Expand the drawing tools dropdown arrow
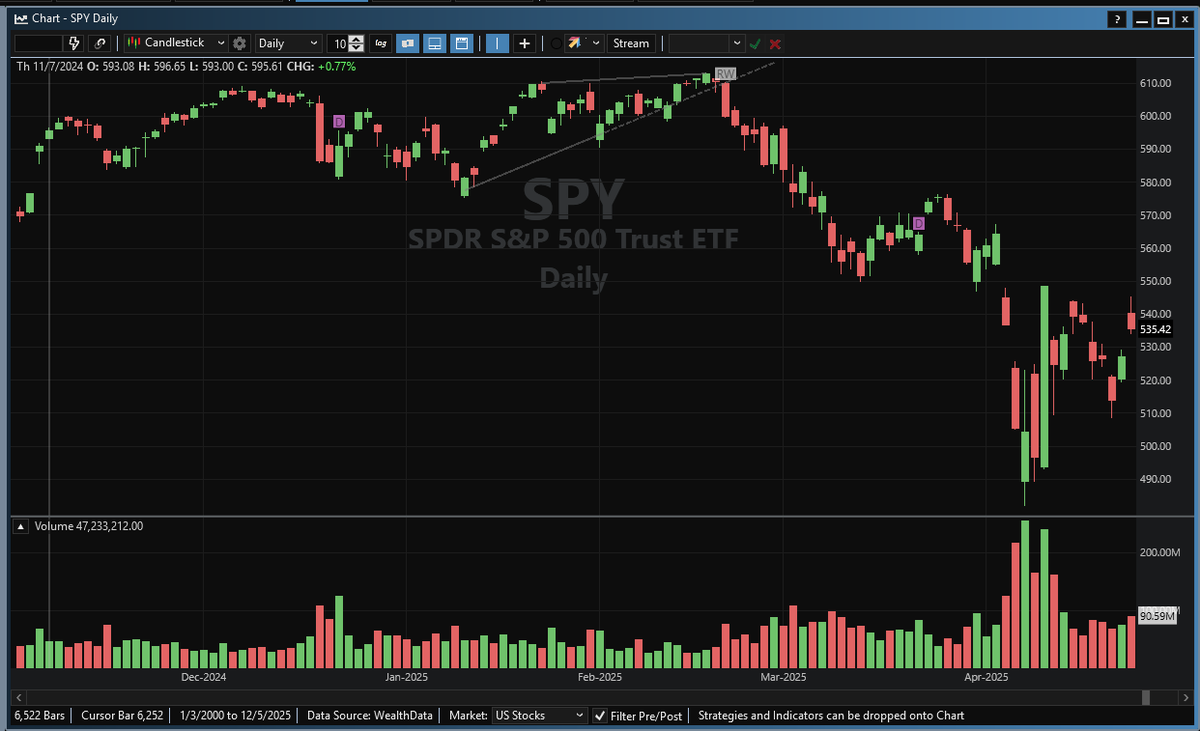The height and width of the screenshot is (731, 1200). tap(596, 43)
